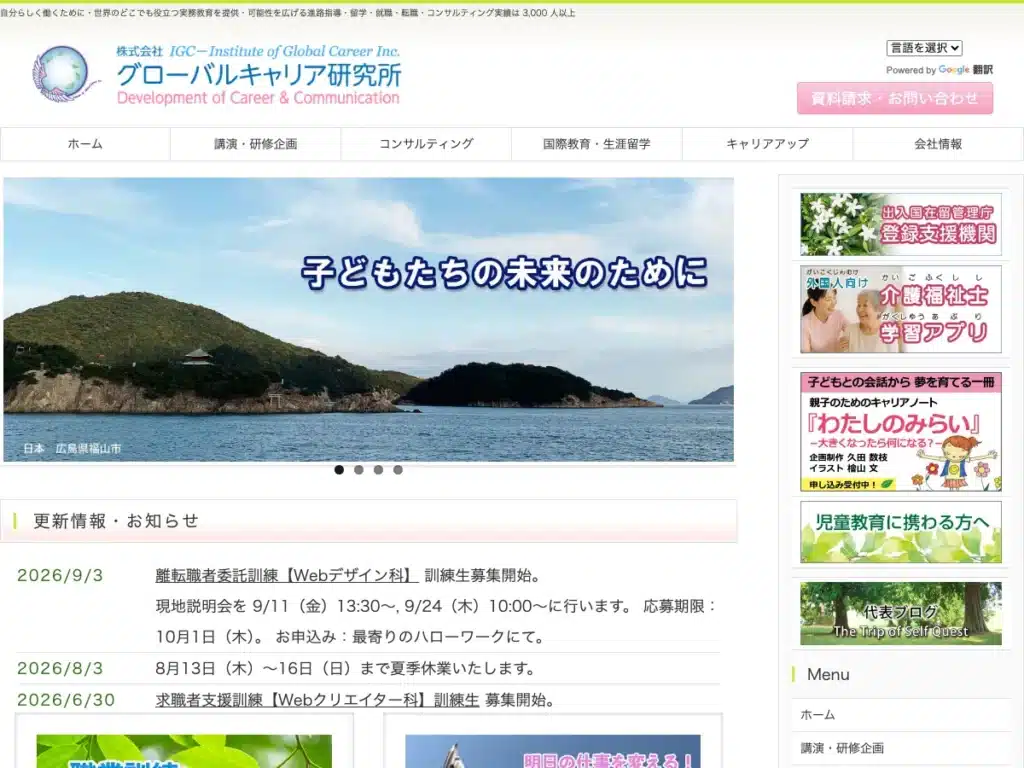Click the globe company logo

(65, 74)
